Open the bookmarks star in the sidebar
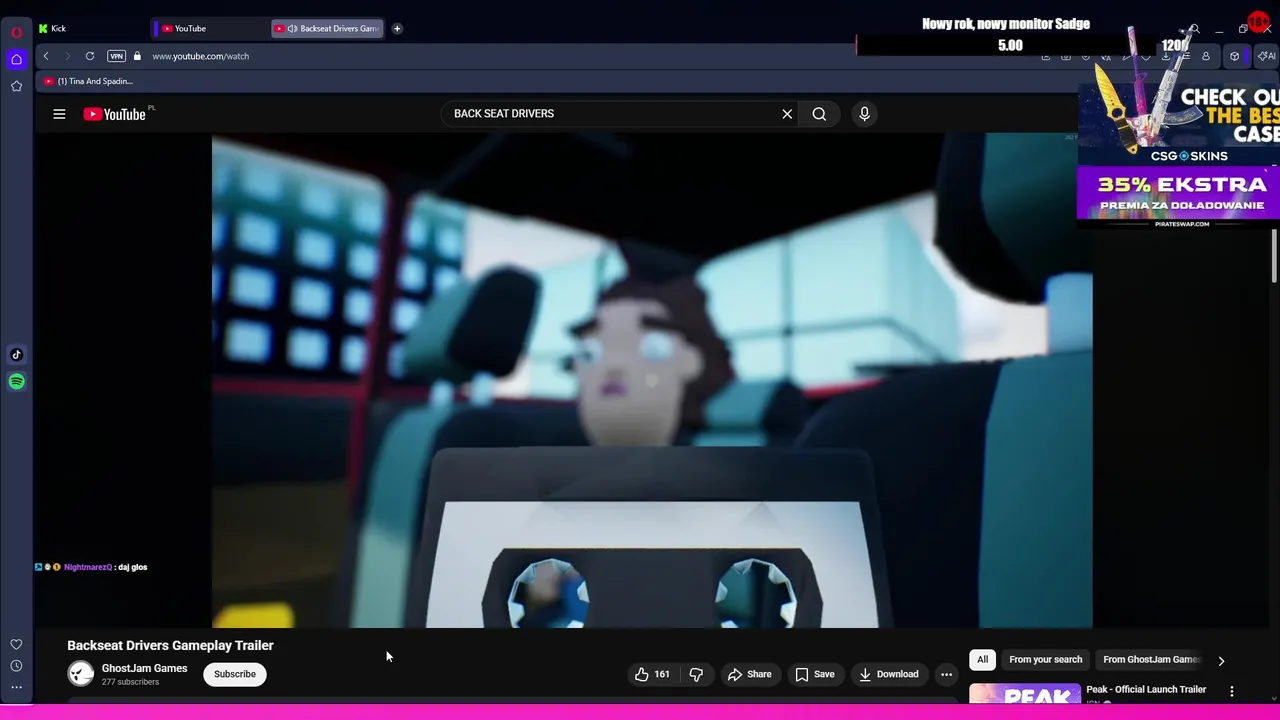This screenshot has height=720, width=1280. pos(16,87)
